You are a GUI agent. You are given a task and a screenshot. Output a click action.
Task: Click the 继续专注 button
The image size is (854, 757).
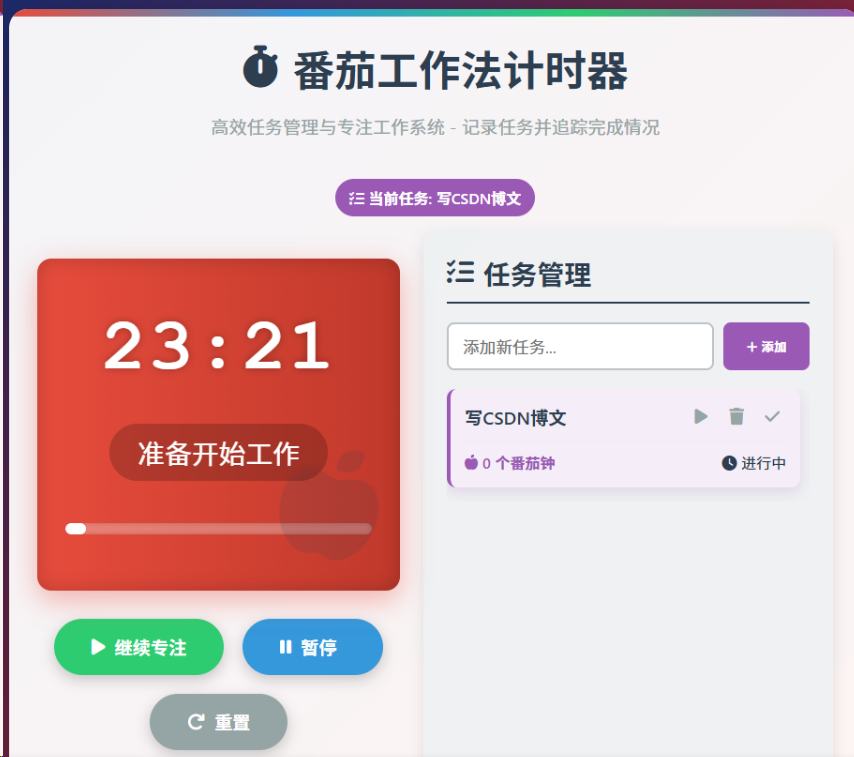(139, 647)
